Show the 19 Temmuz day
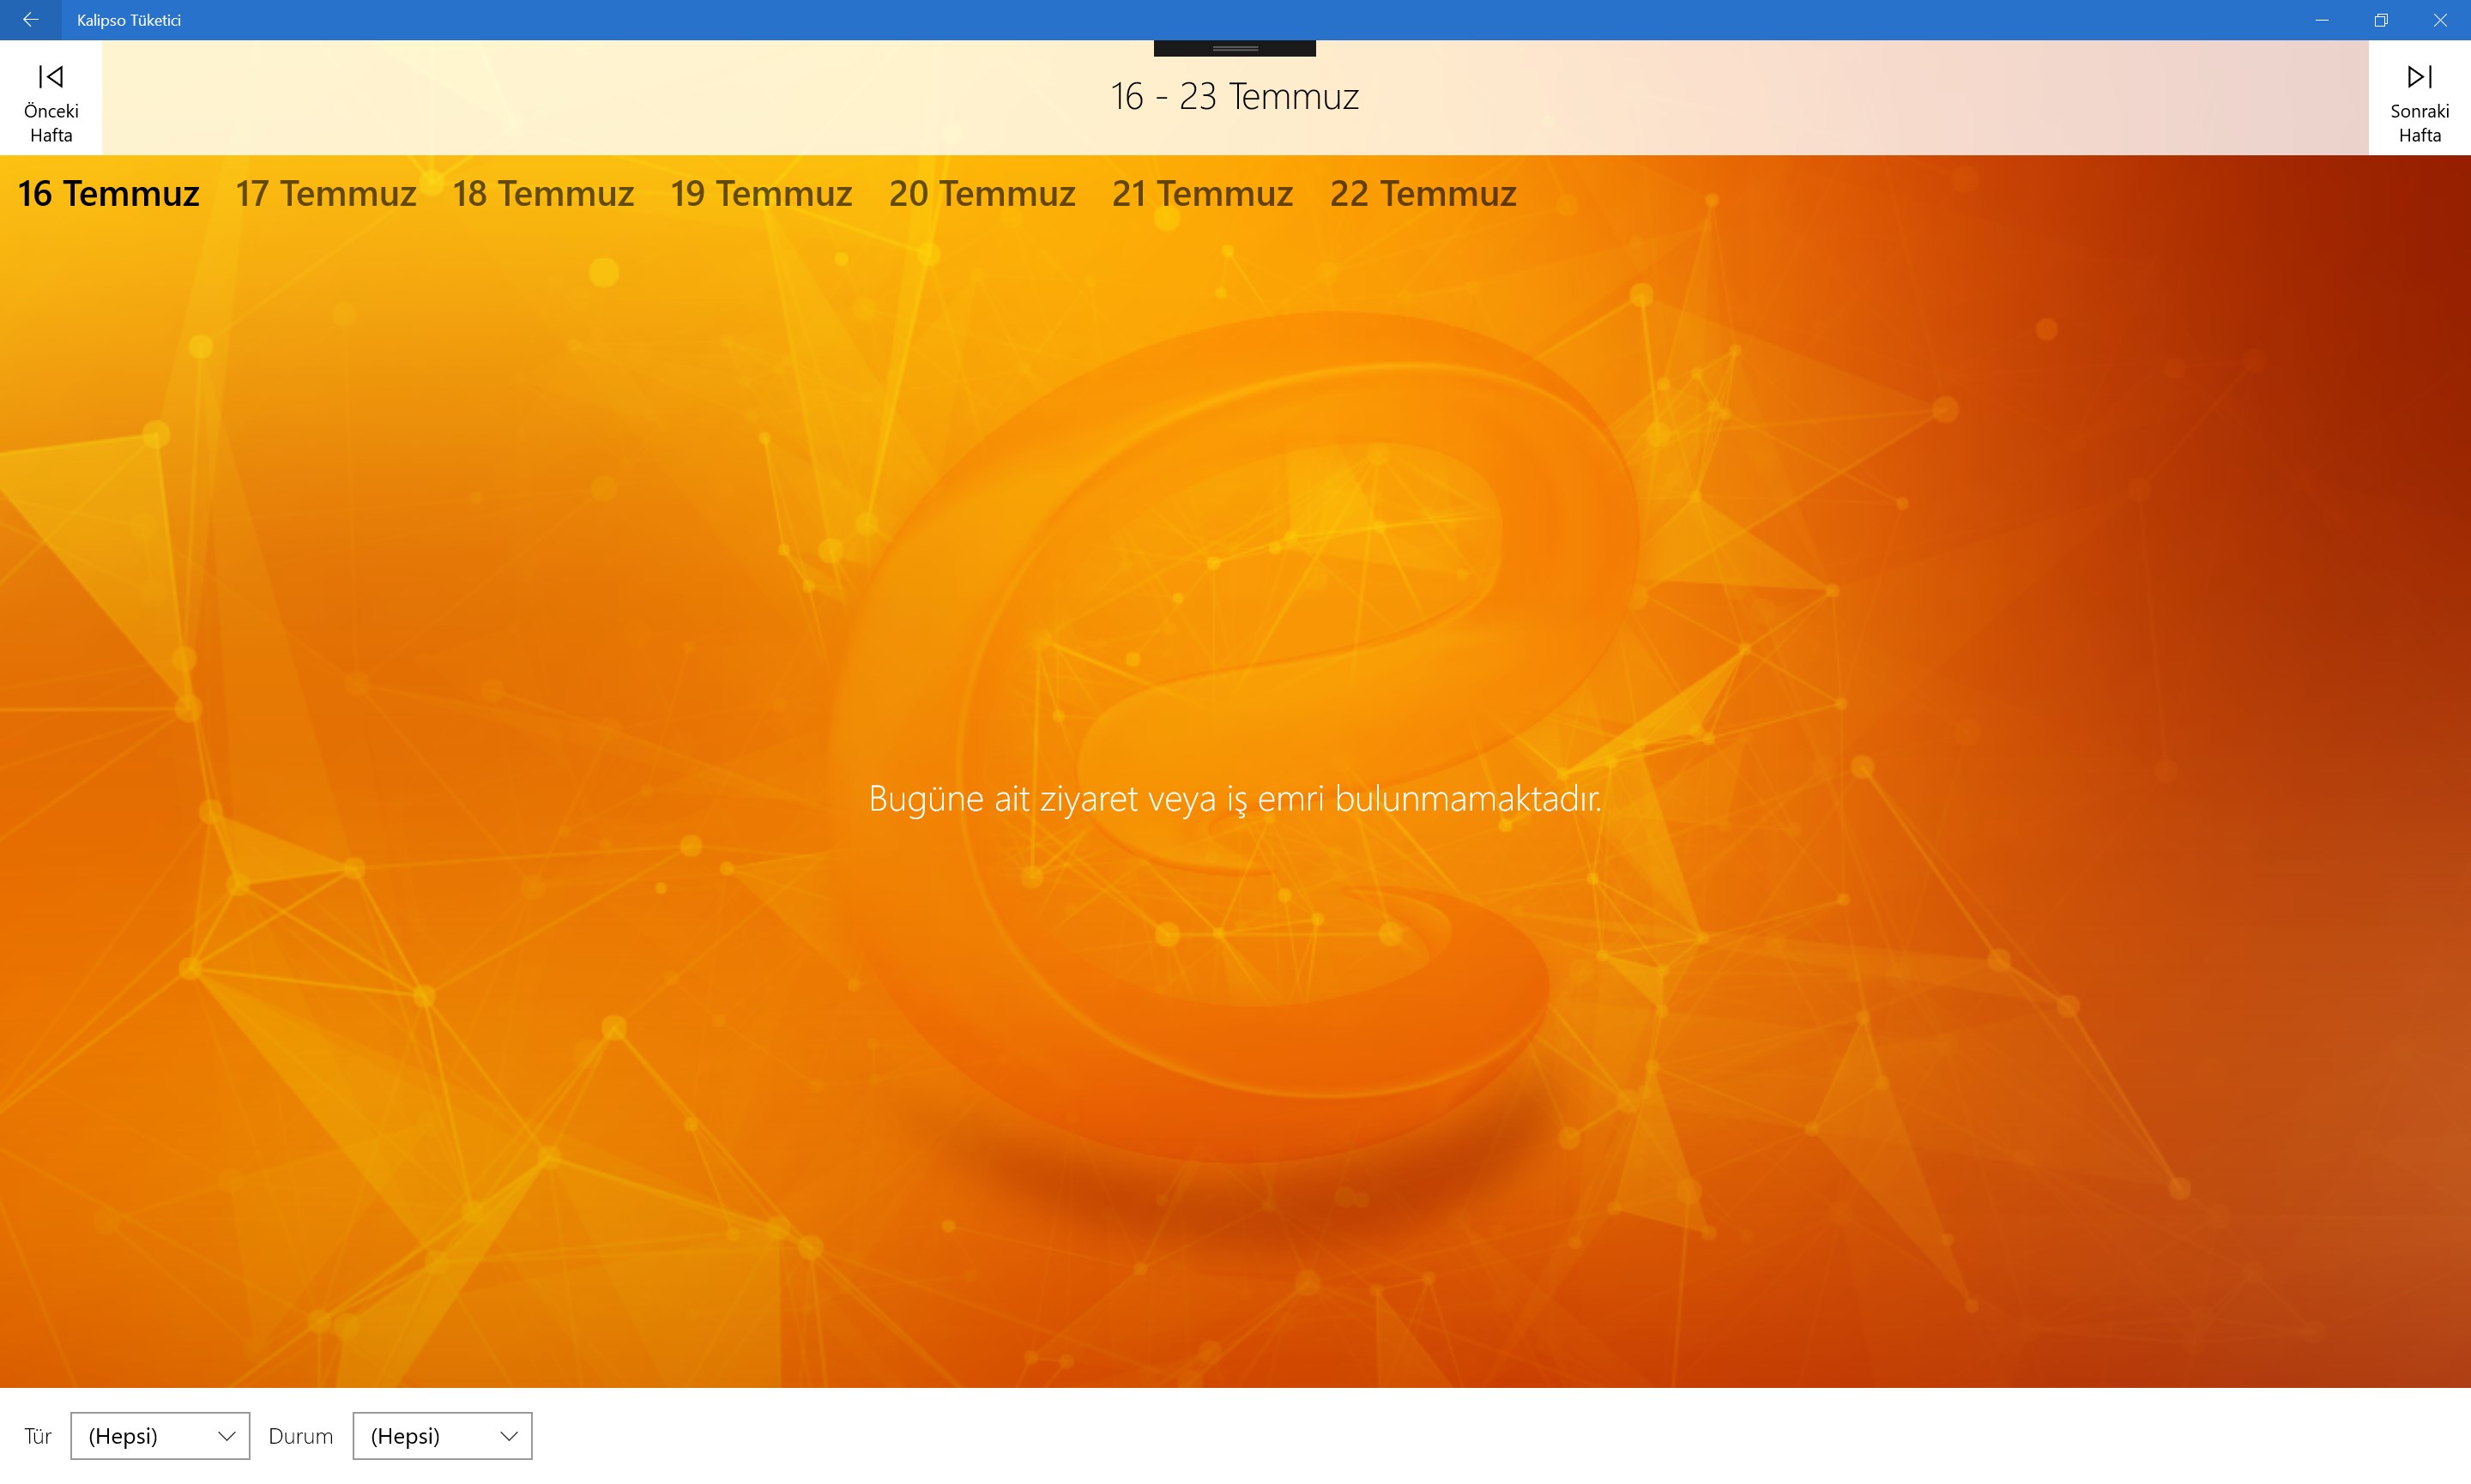 [x=761, y=194]
